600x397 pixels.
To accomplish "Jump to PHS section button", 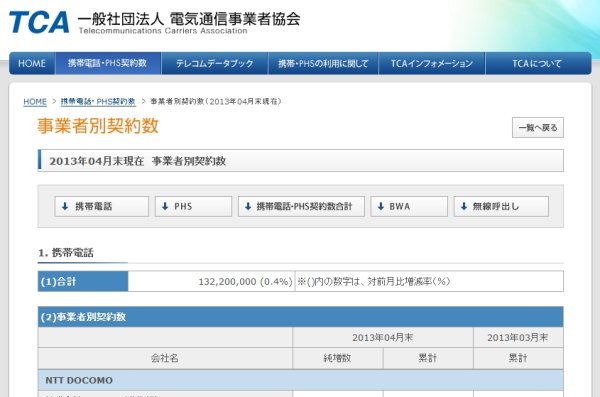I will [x=193, y=206].
